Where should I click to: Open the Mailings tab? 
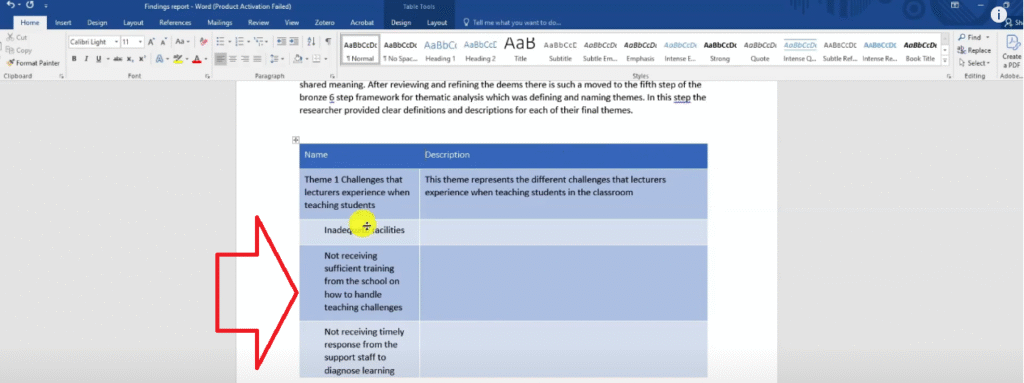pyautogui.click(x=219, y=22)
